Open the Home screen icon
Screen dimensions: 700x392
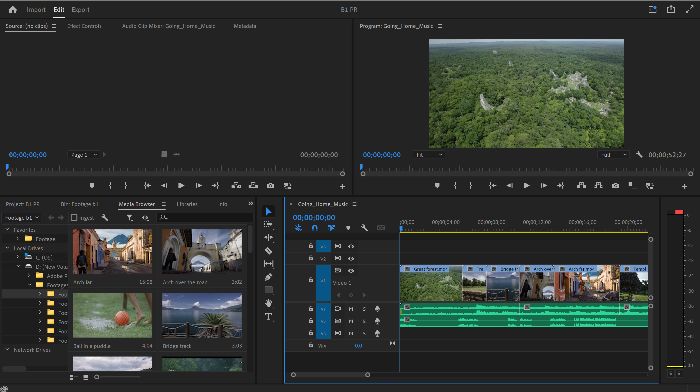point(12,9)
